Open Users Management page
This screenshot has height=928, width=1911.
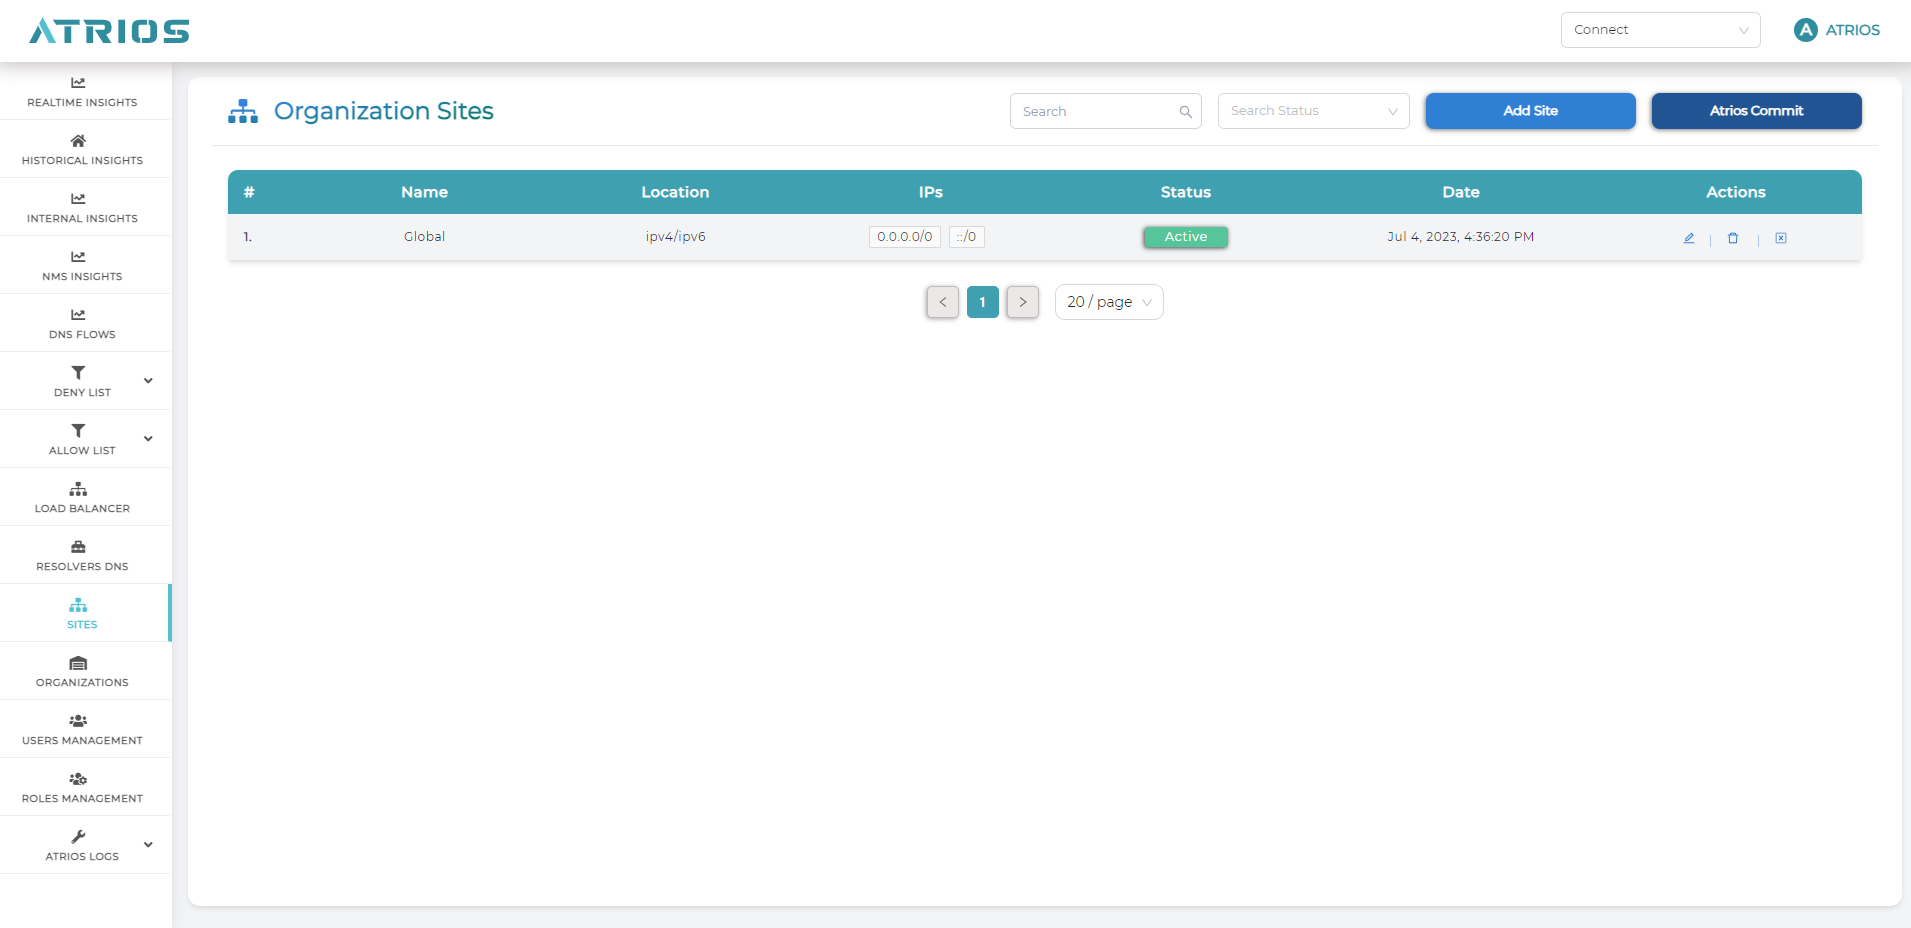pyautogui.click(x=82, y=729)
